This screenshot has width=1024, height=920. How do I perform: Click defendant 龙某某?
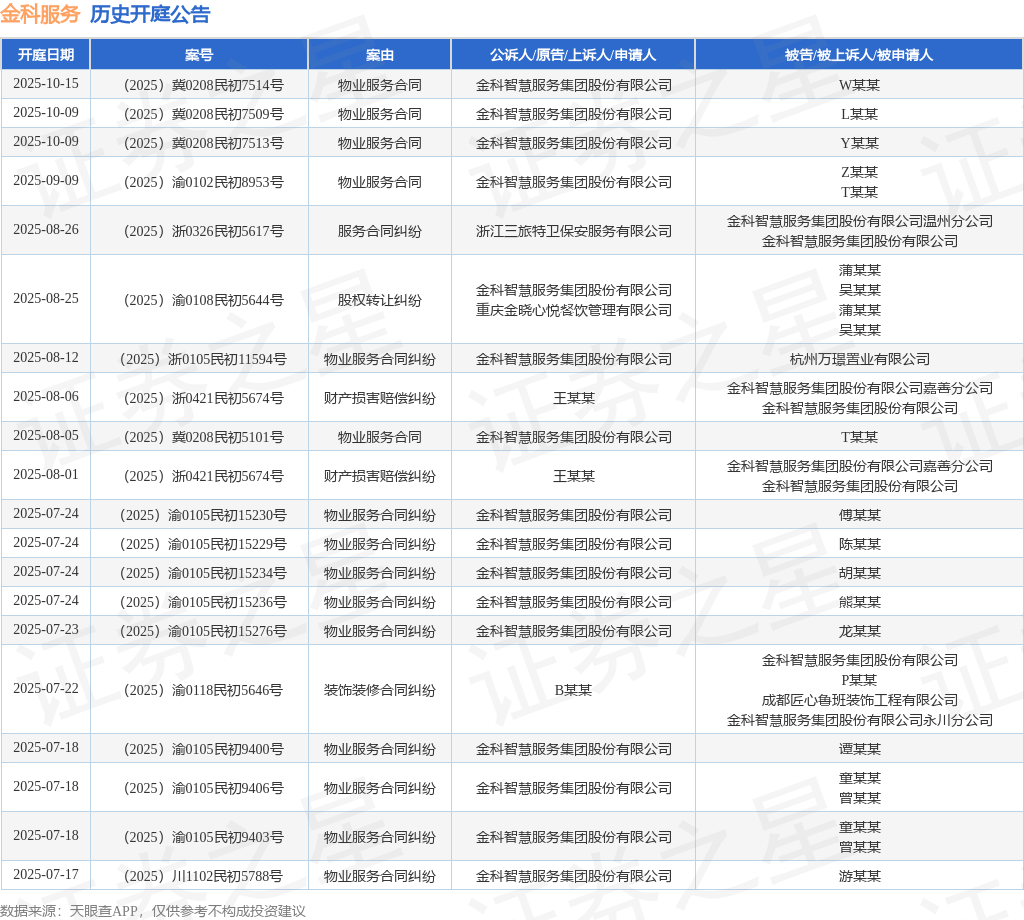[859, 631]
